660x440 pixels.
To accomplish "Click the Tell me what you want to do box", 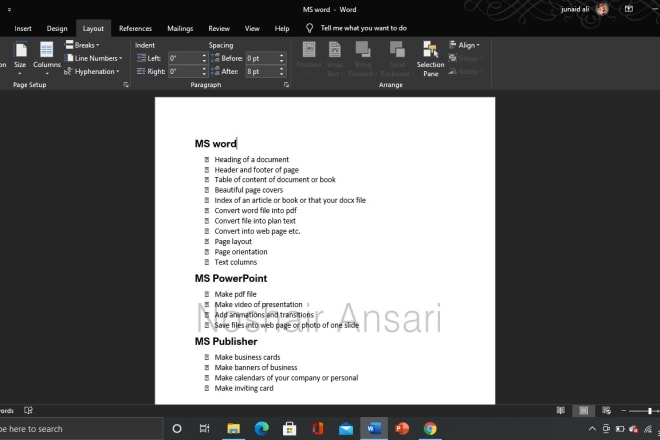I will coord(364,28).
